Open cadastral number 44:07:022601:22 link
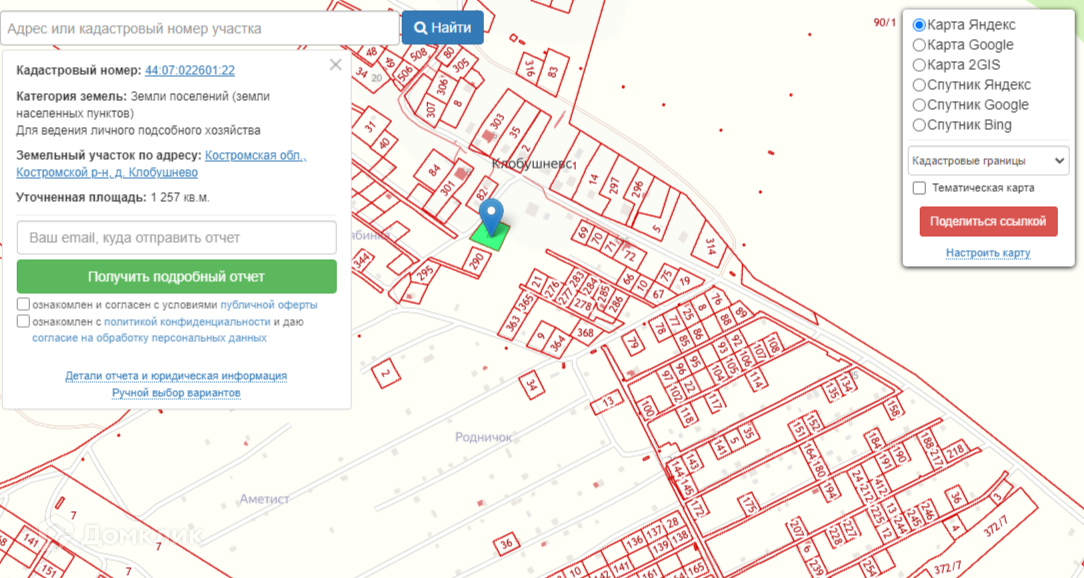 pos(190,71)
